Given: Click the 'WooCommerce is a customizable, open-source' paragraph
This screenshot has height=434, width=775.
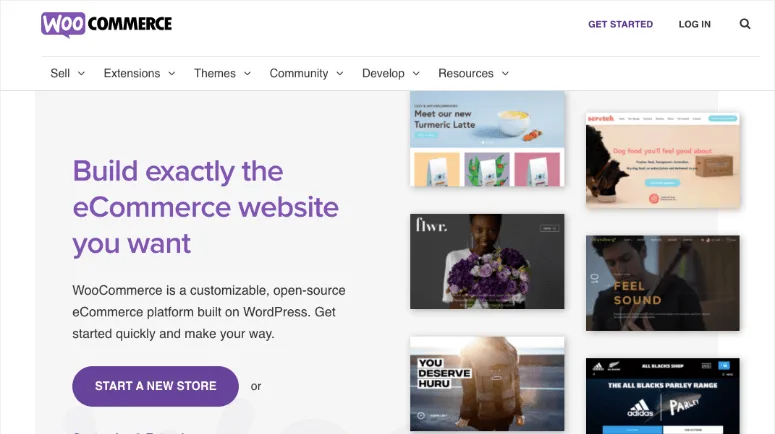Looking at the screenshot, I should click(209, 312).
